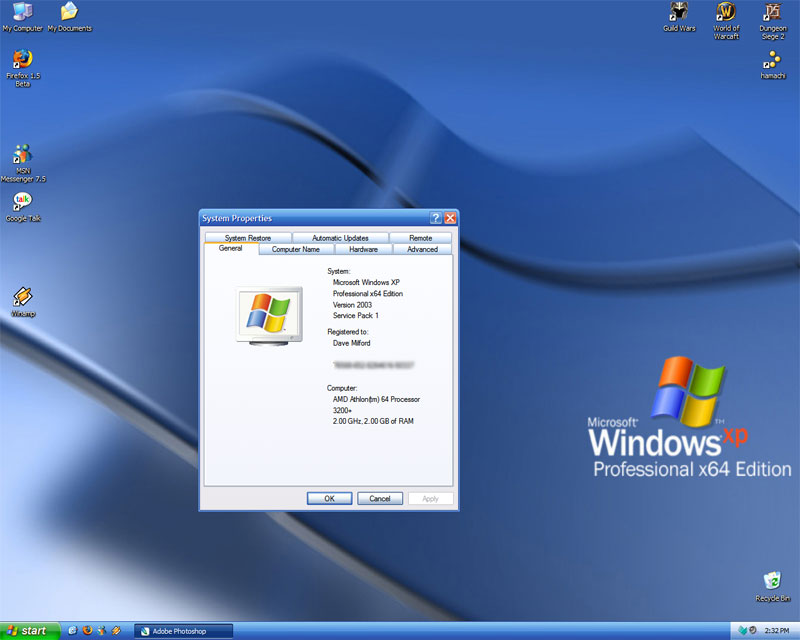The height and width of the screenshot is (640, 800).
Task: Open the My Documents folder icon
Action: [69, 13]
